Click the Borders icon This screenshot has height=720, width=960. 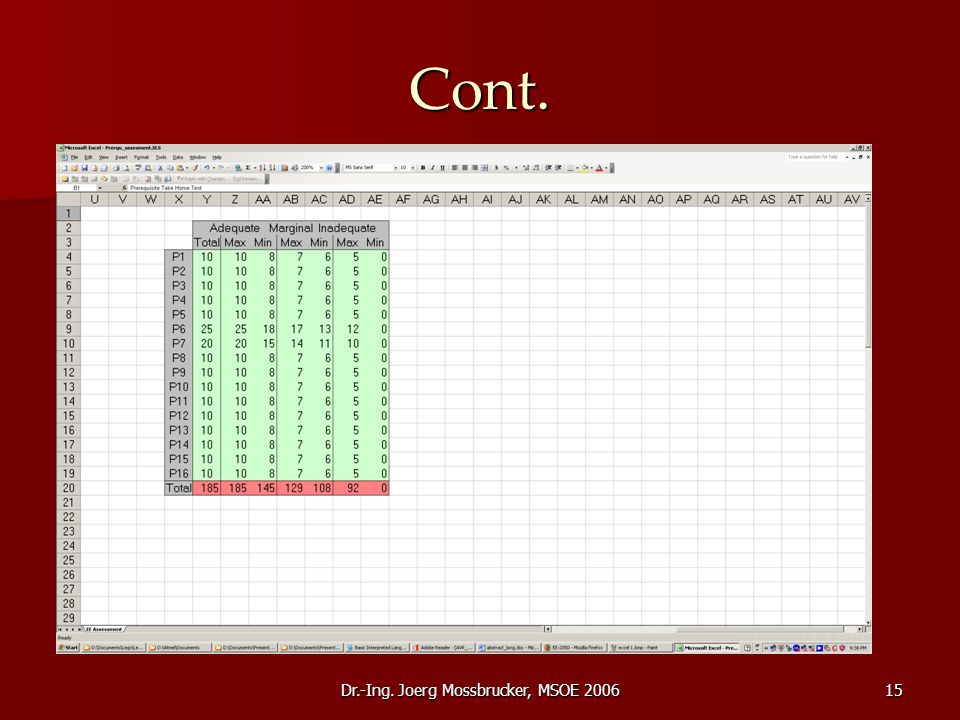click(570, 168)
